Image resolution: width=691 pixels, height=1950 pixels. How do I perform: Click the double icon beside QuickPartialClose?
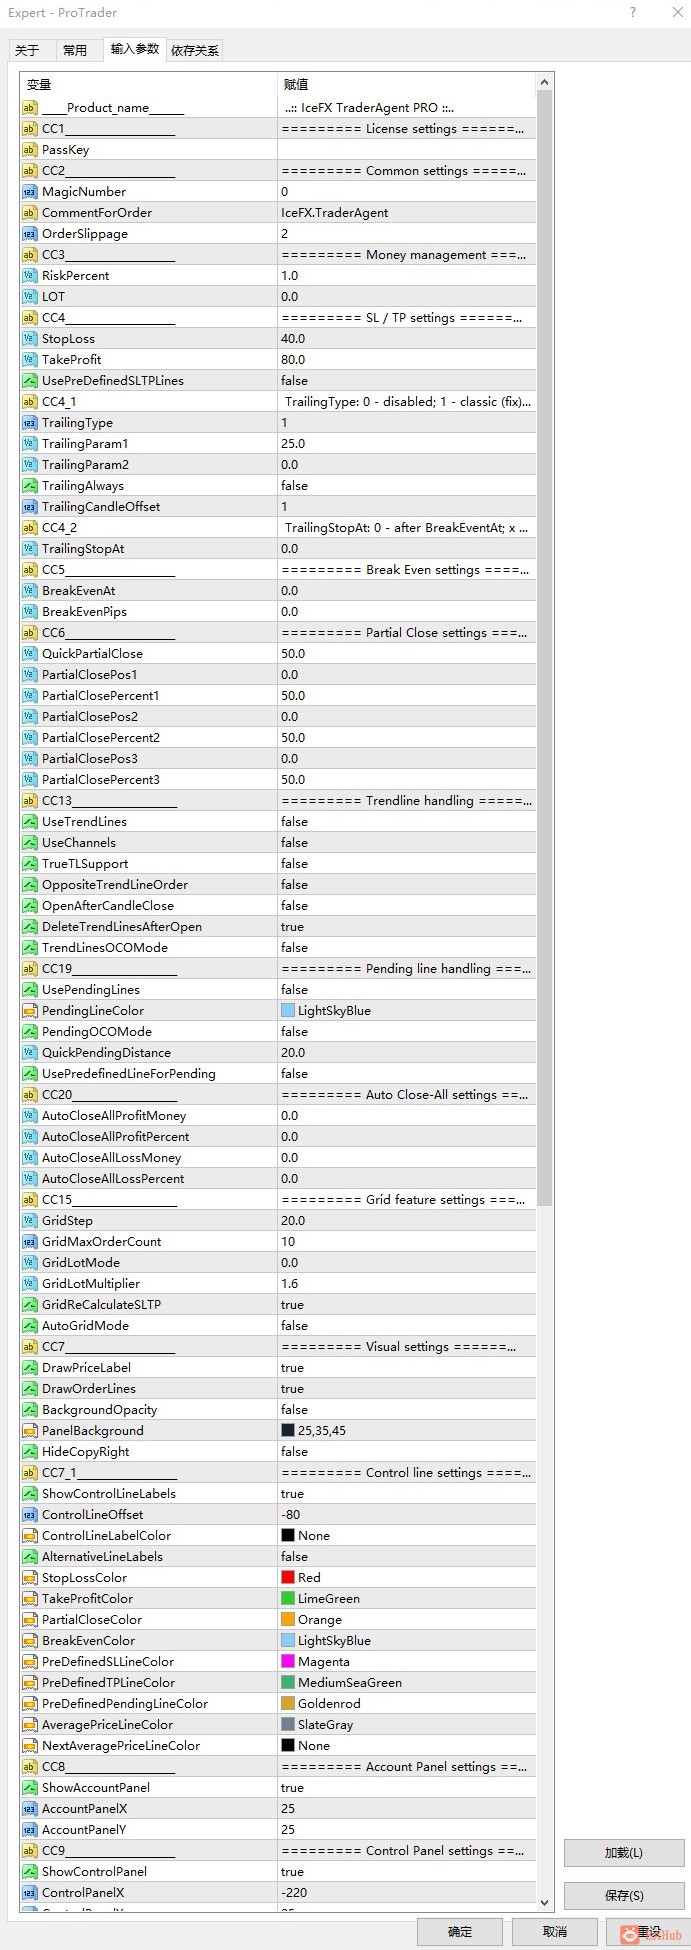point(29,654)
